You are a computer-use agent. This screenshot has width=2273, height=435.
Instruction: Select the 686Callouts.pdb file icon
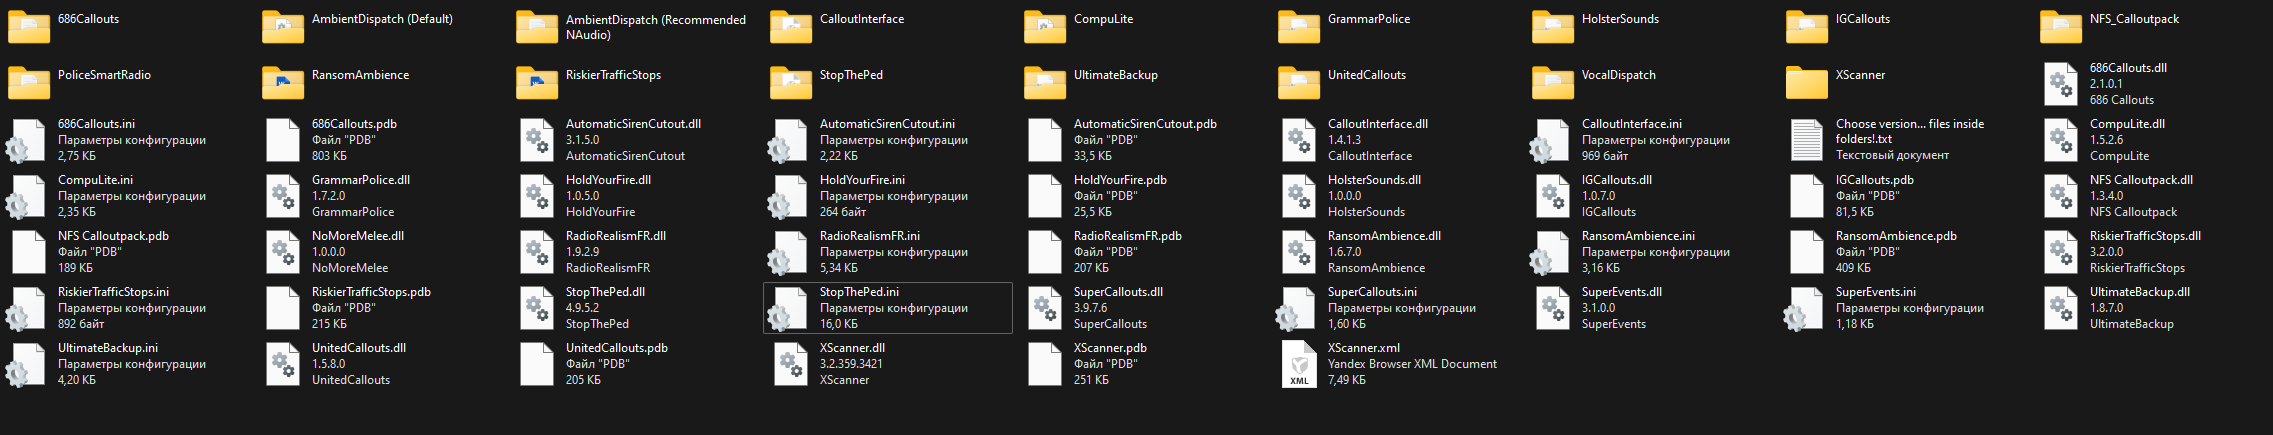click(283, 140)
